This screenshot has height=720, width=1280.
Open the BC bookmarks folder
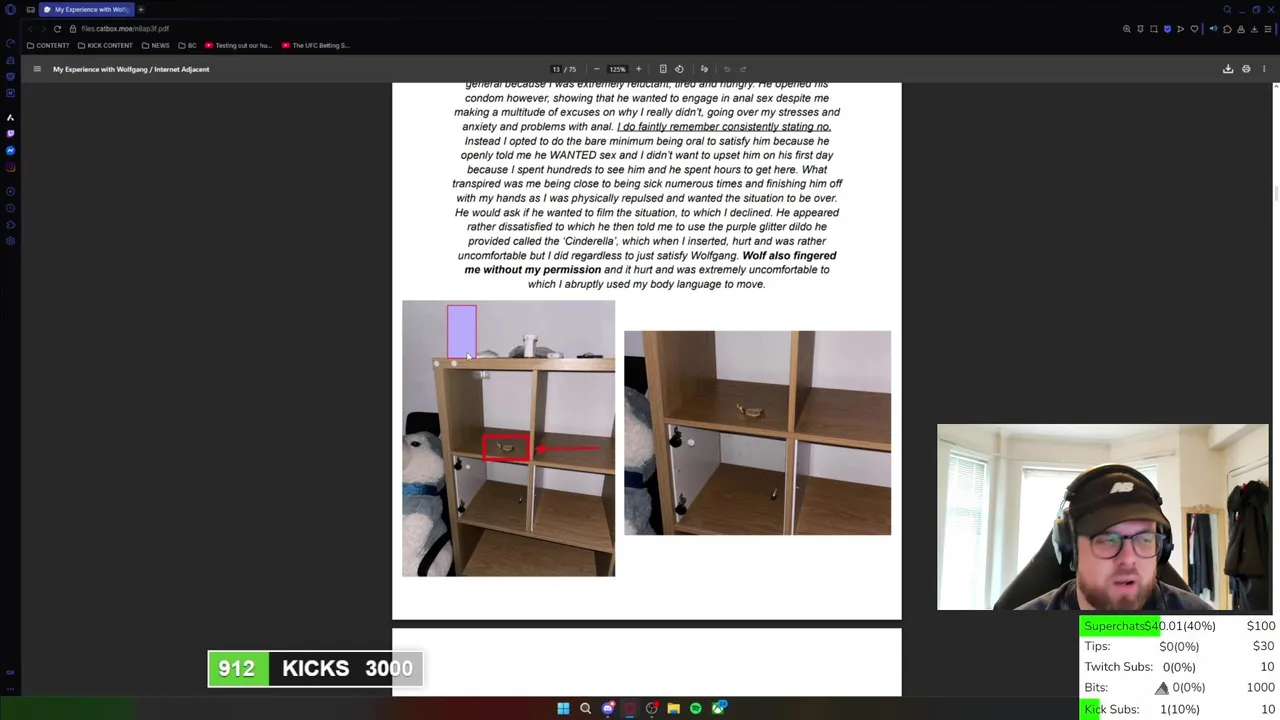pos(187,45)
